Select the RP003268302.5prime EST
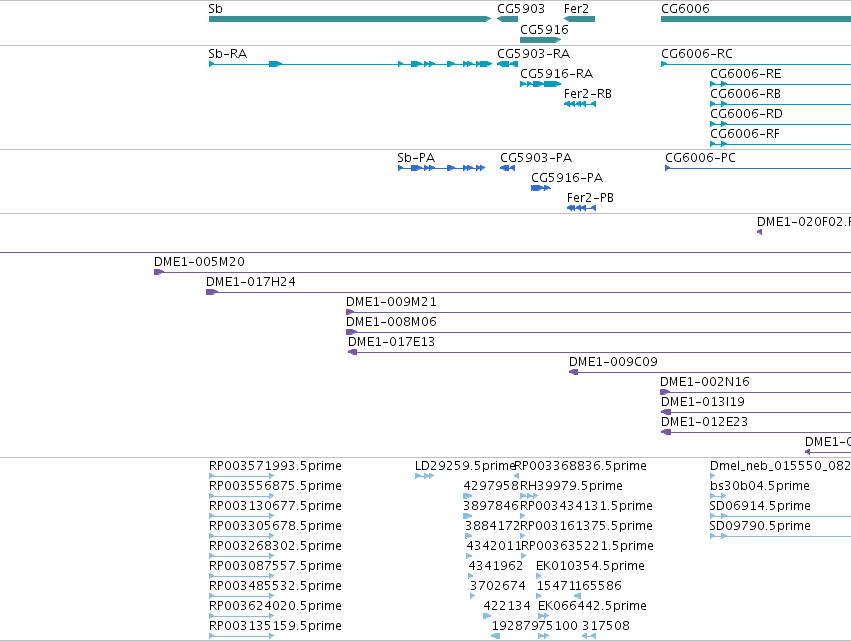The height and width of the screenshot is (641, 851). (242, 556)
